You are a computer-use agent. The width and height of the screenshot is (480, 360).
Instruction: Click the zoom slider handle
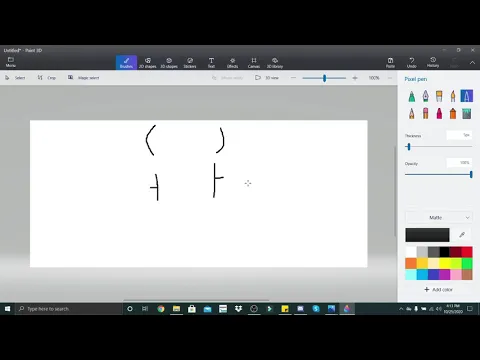tap(324, 78)
